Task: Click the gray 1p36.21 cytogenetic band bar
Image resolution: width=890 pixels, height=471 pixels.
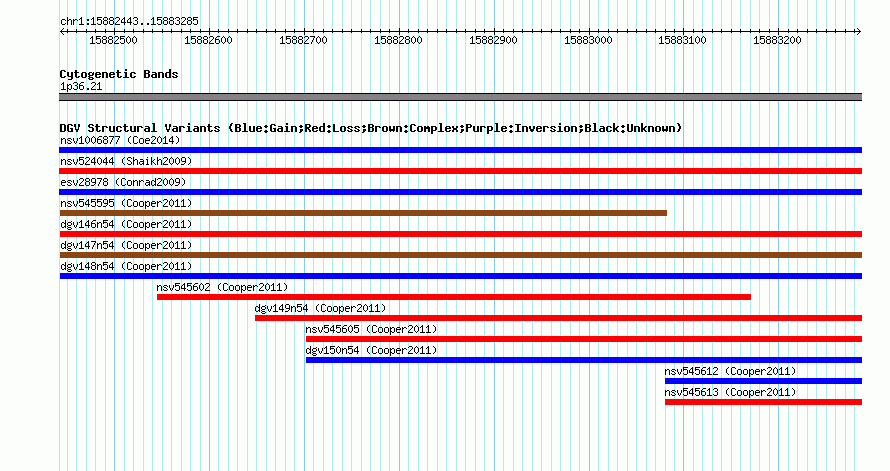Action: pos(460,97)
